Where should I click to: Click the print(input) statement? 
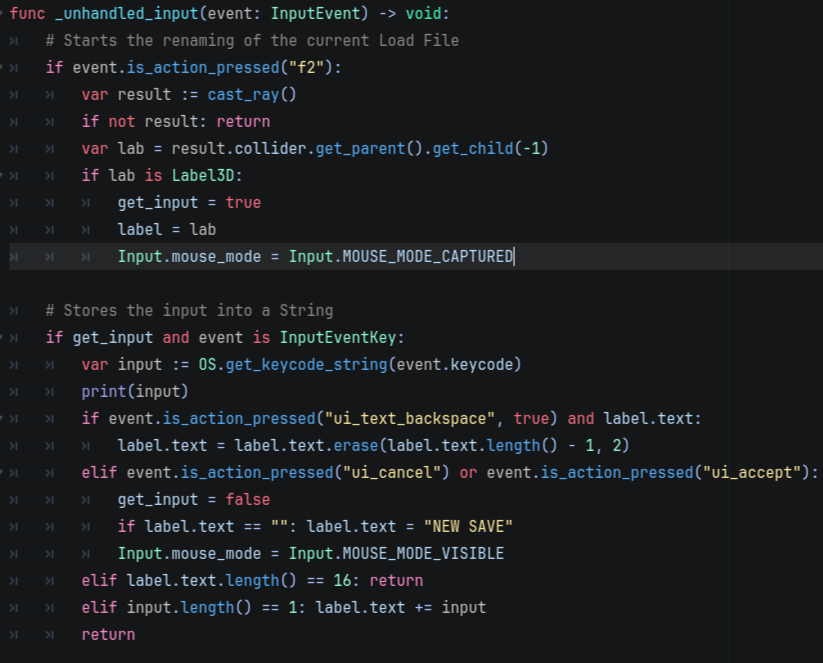tap(135, 392)
